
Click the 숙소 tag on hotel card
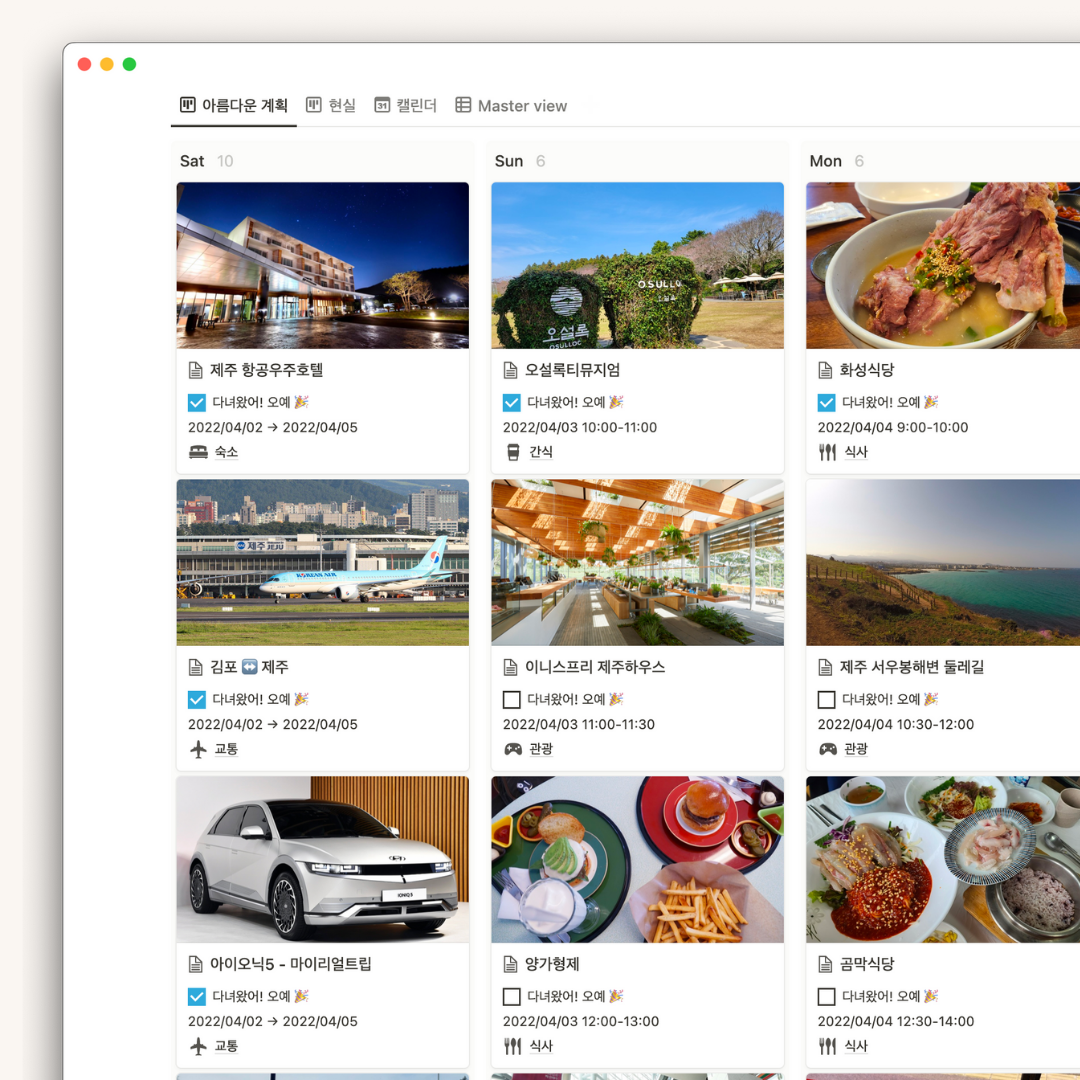[226, 452]
